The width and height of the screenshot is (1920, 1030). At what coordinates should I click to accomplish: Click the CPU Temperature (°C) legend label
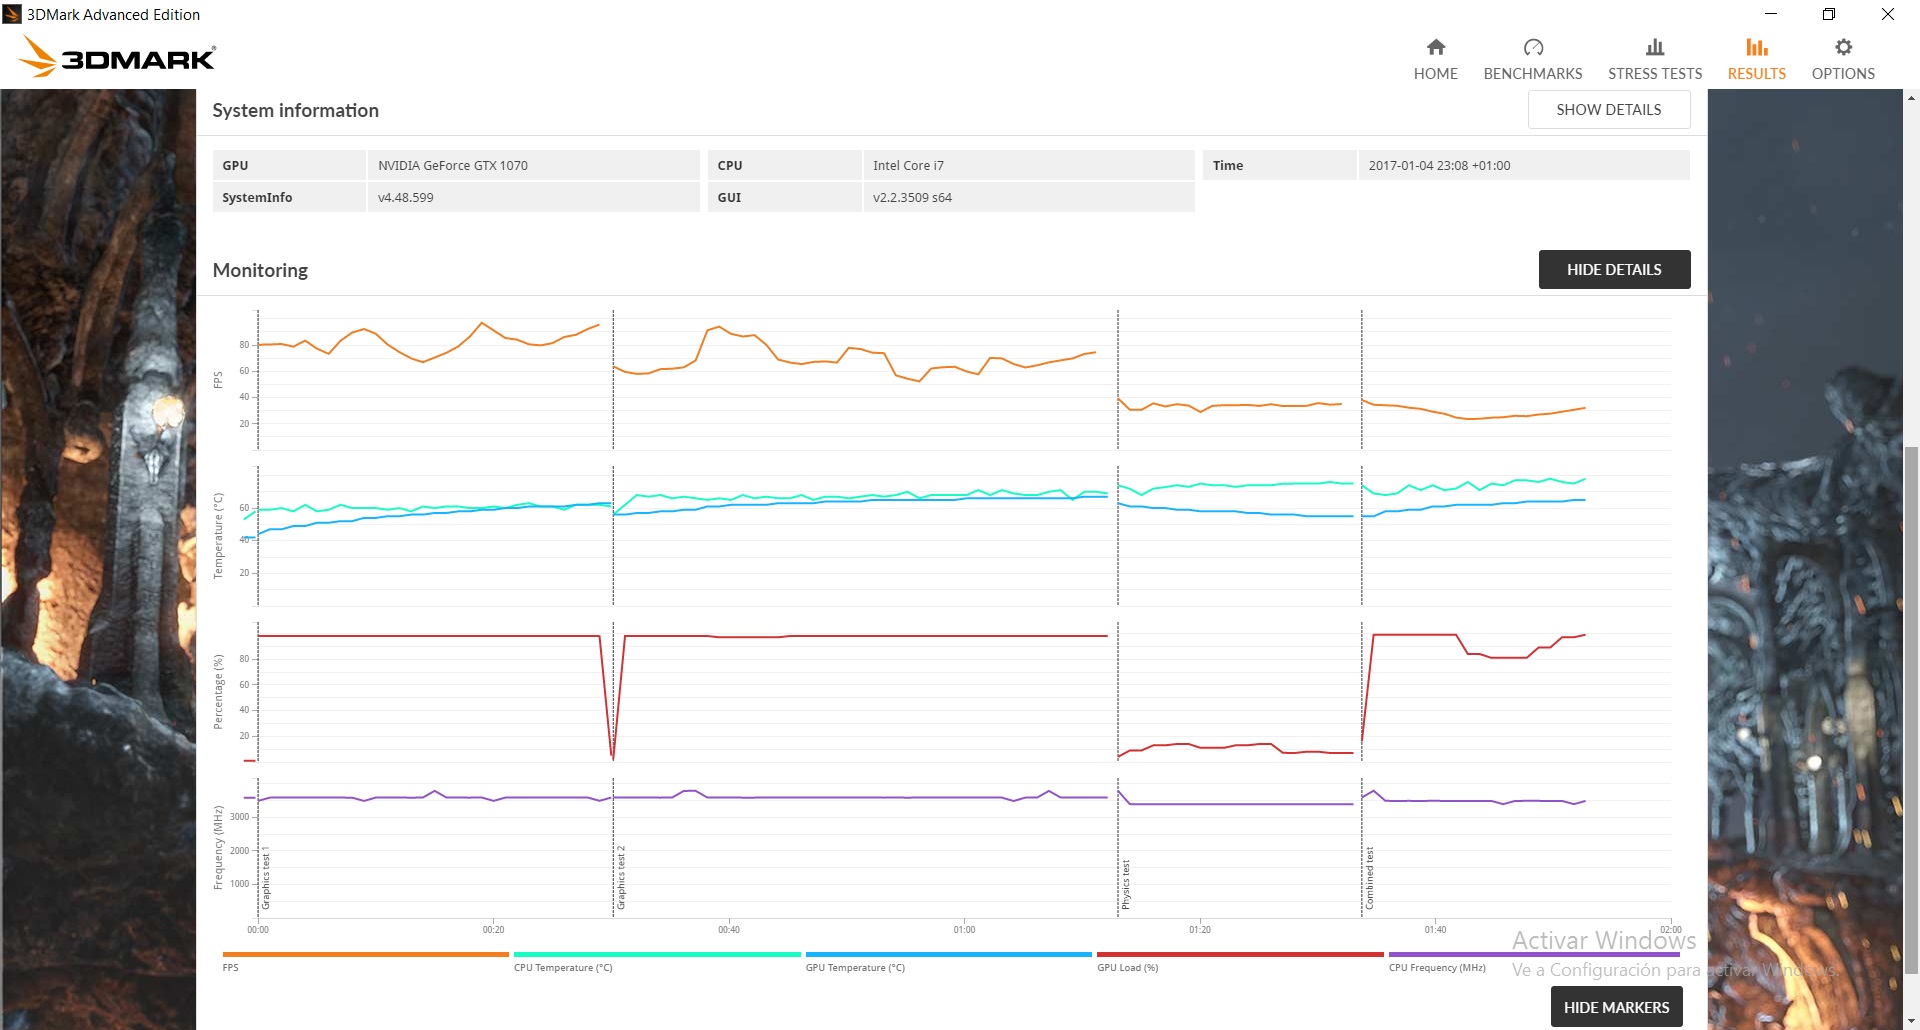coord(563,968)
